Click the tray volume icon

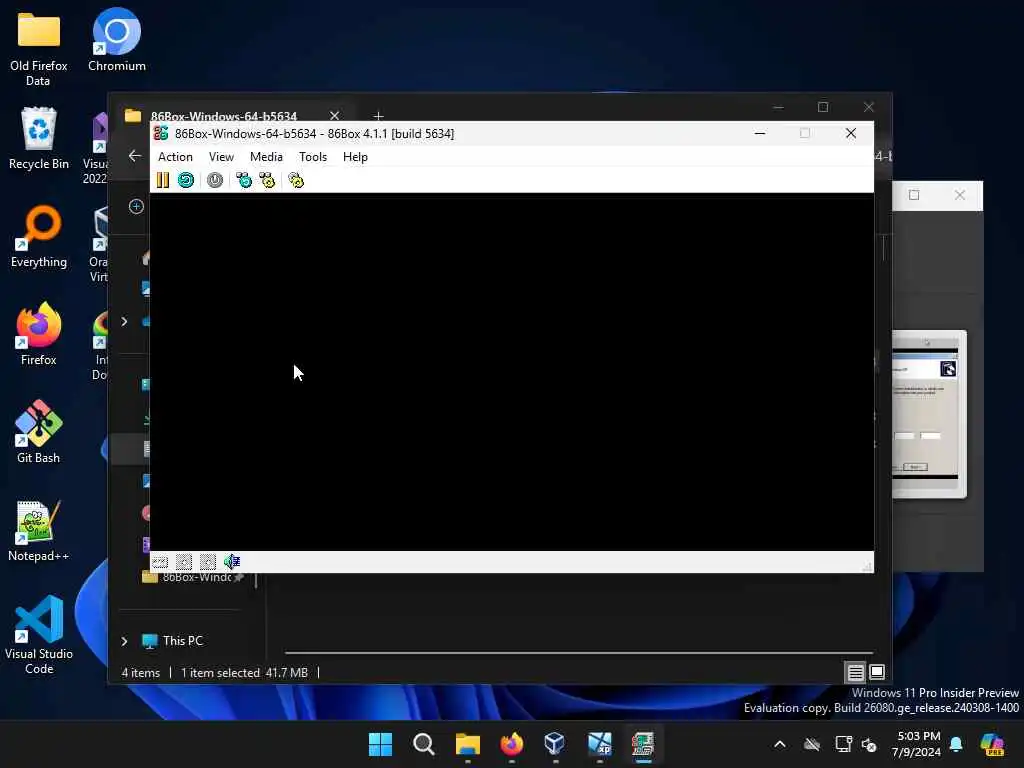click(869, 744)
